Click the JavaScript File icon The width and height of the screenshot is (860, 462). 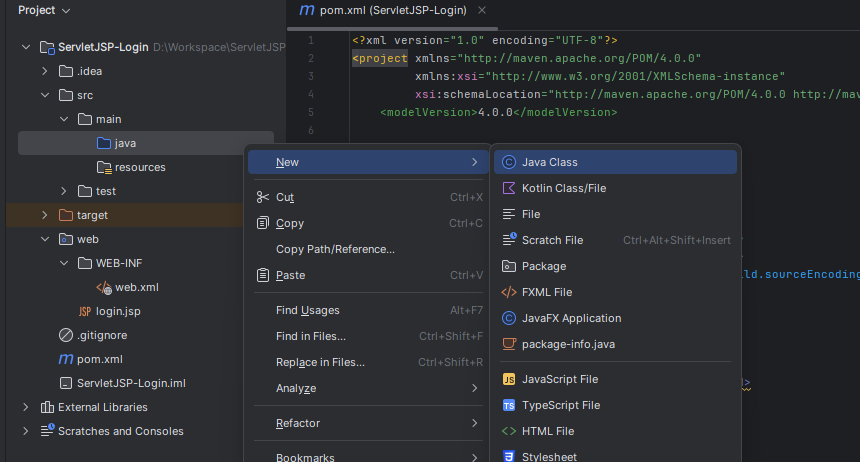(509, 379)
